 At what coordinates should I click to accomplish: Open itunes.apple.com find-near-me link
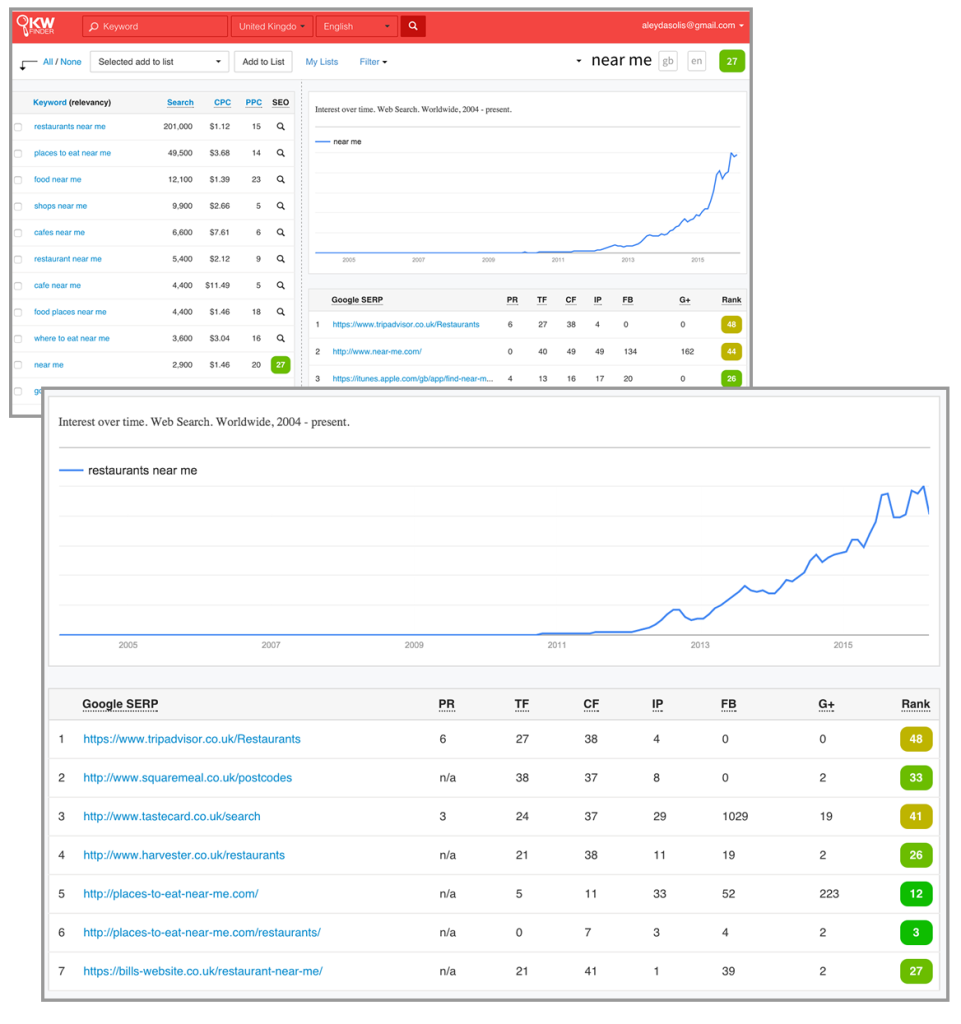[413, 379]
